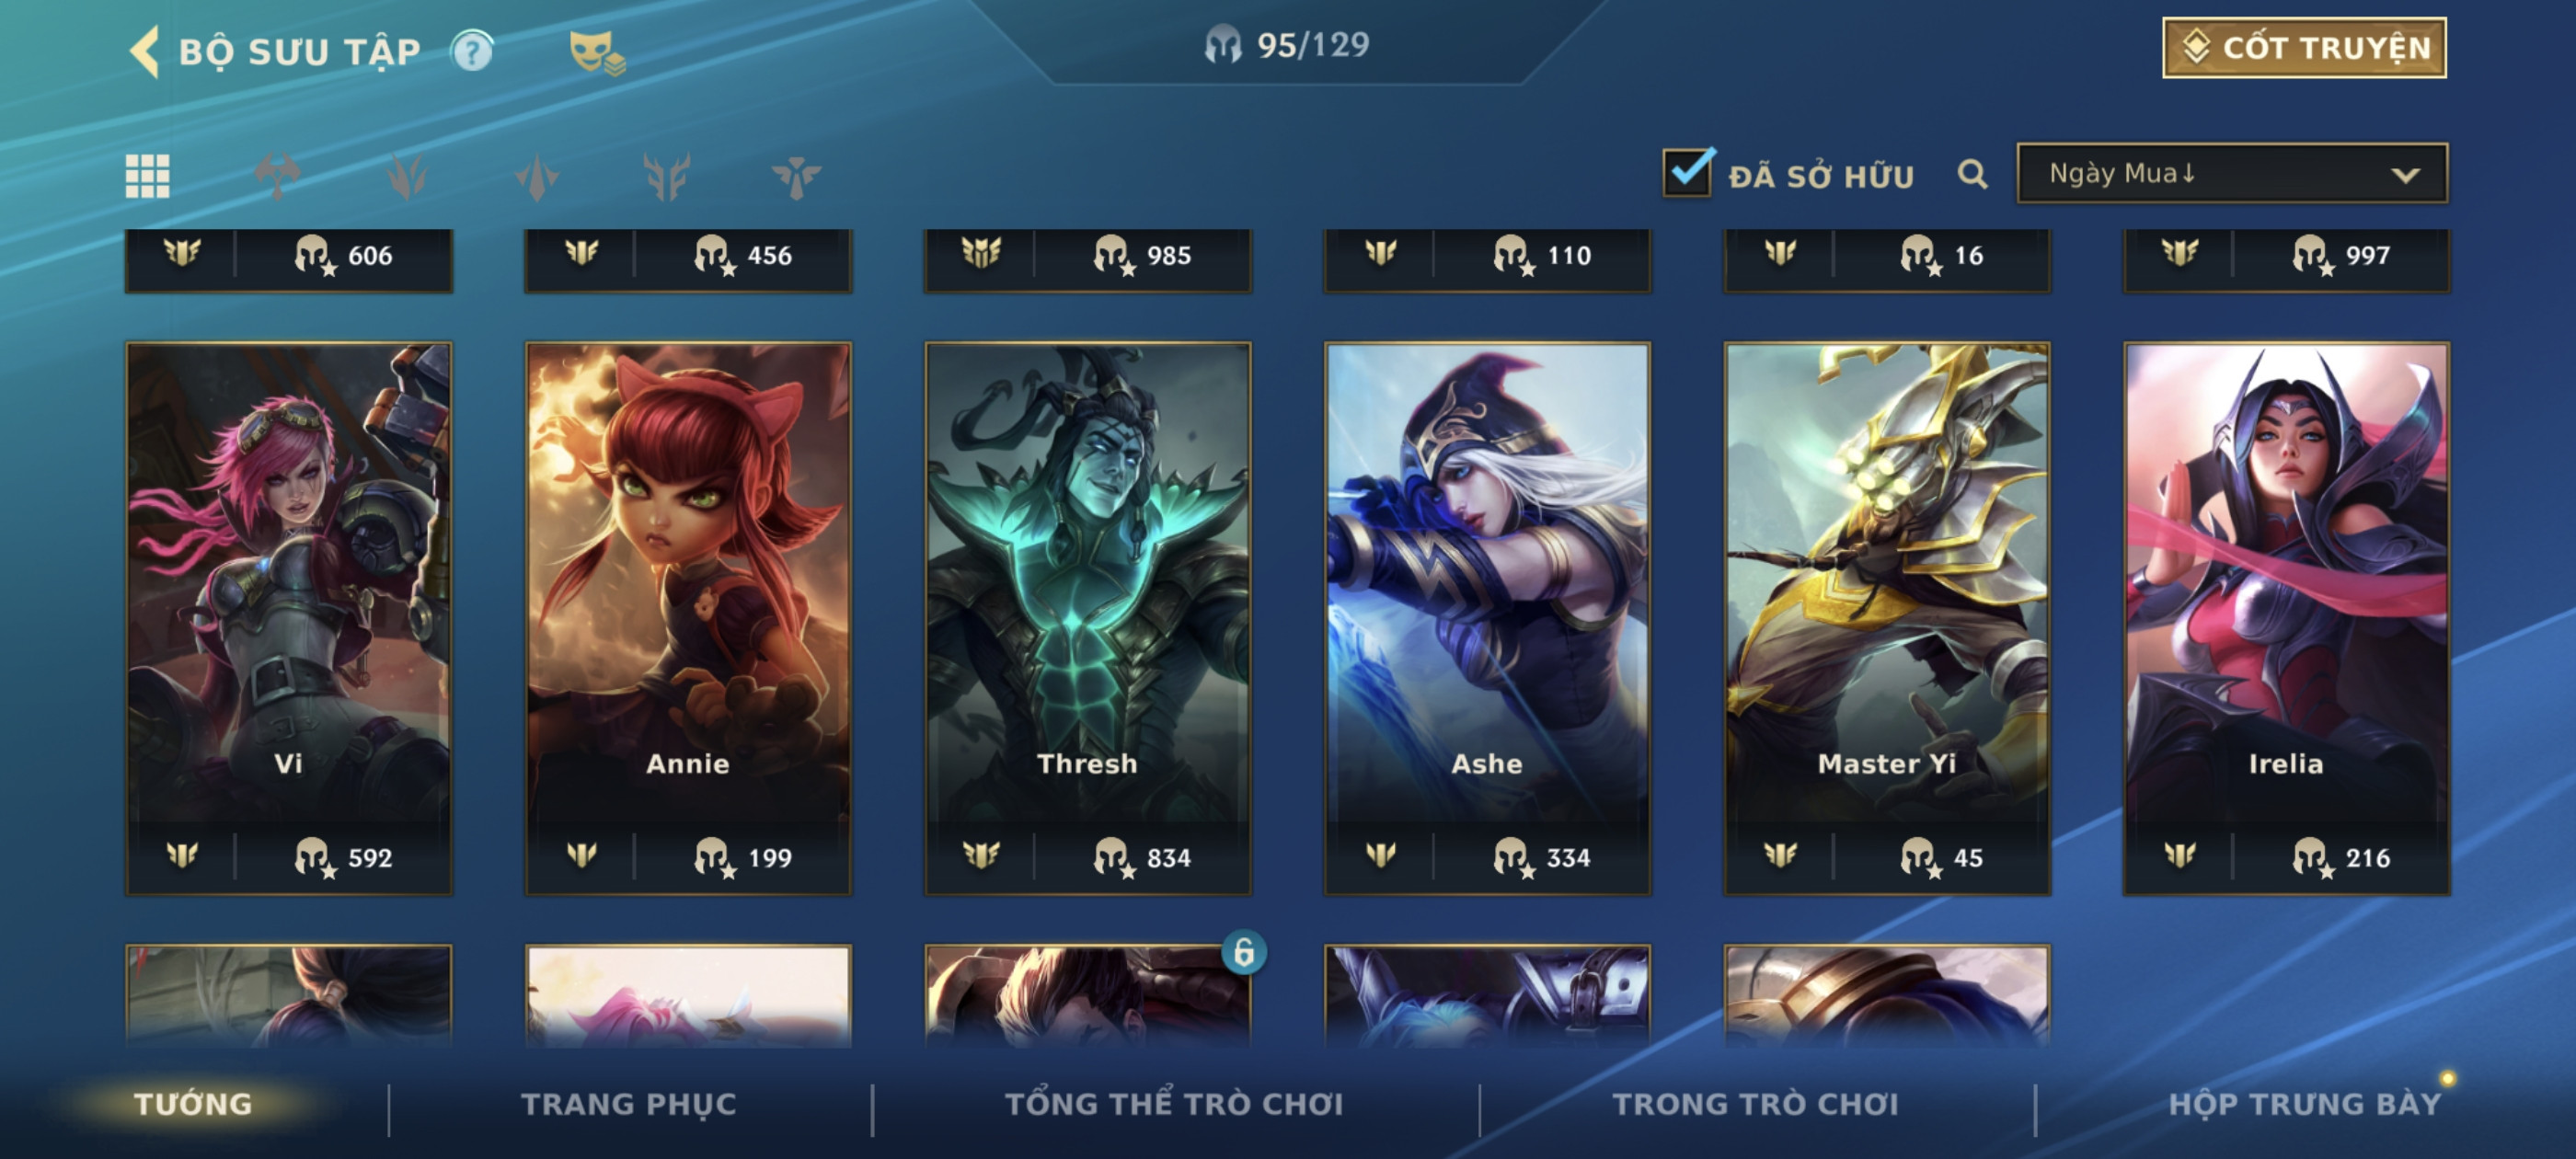Open the Thresh champion card
The image size is (2576, 1159).
1088,618
